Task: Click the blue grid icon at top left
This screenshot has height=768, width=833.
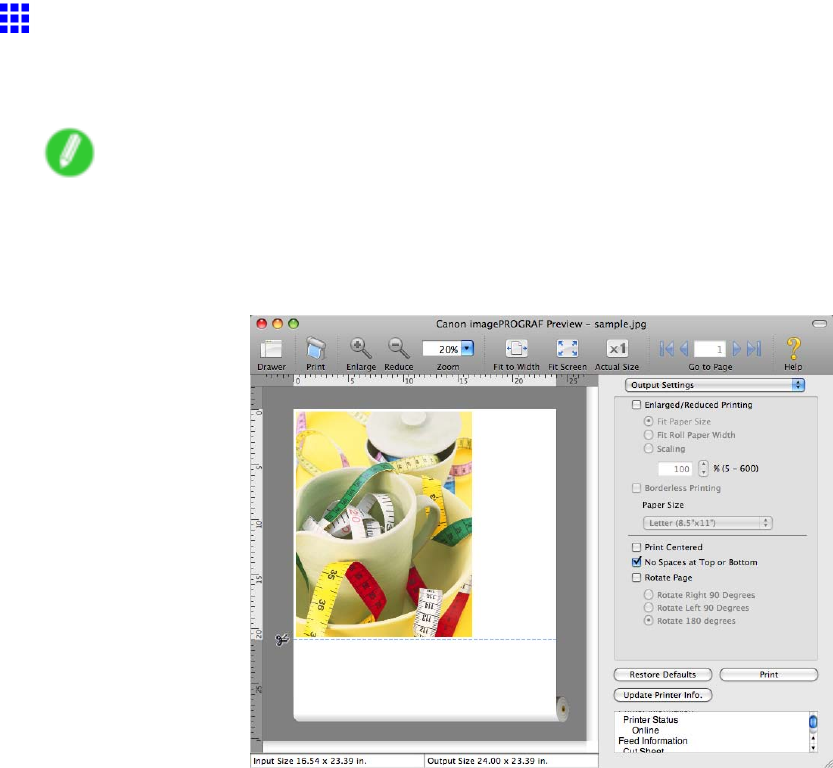Action: pyautogui.click(x=14, y=18)
